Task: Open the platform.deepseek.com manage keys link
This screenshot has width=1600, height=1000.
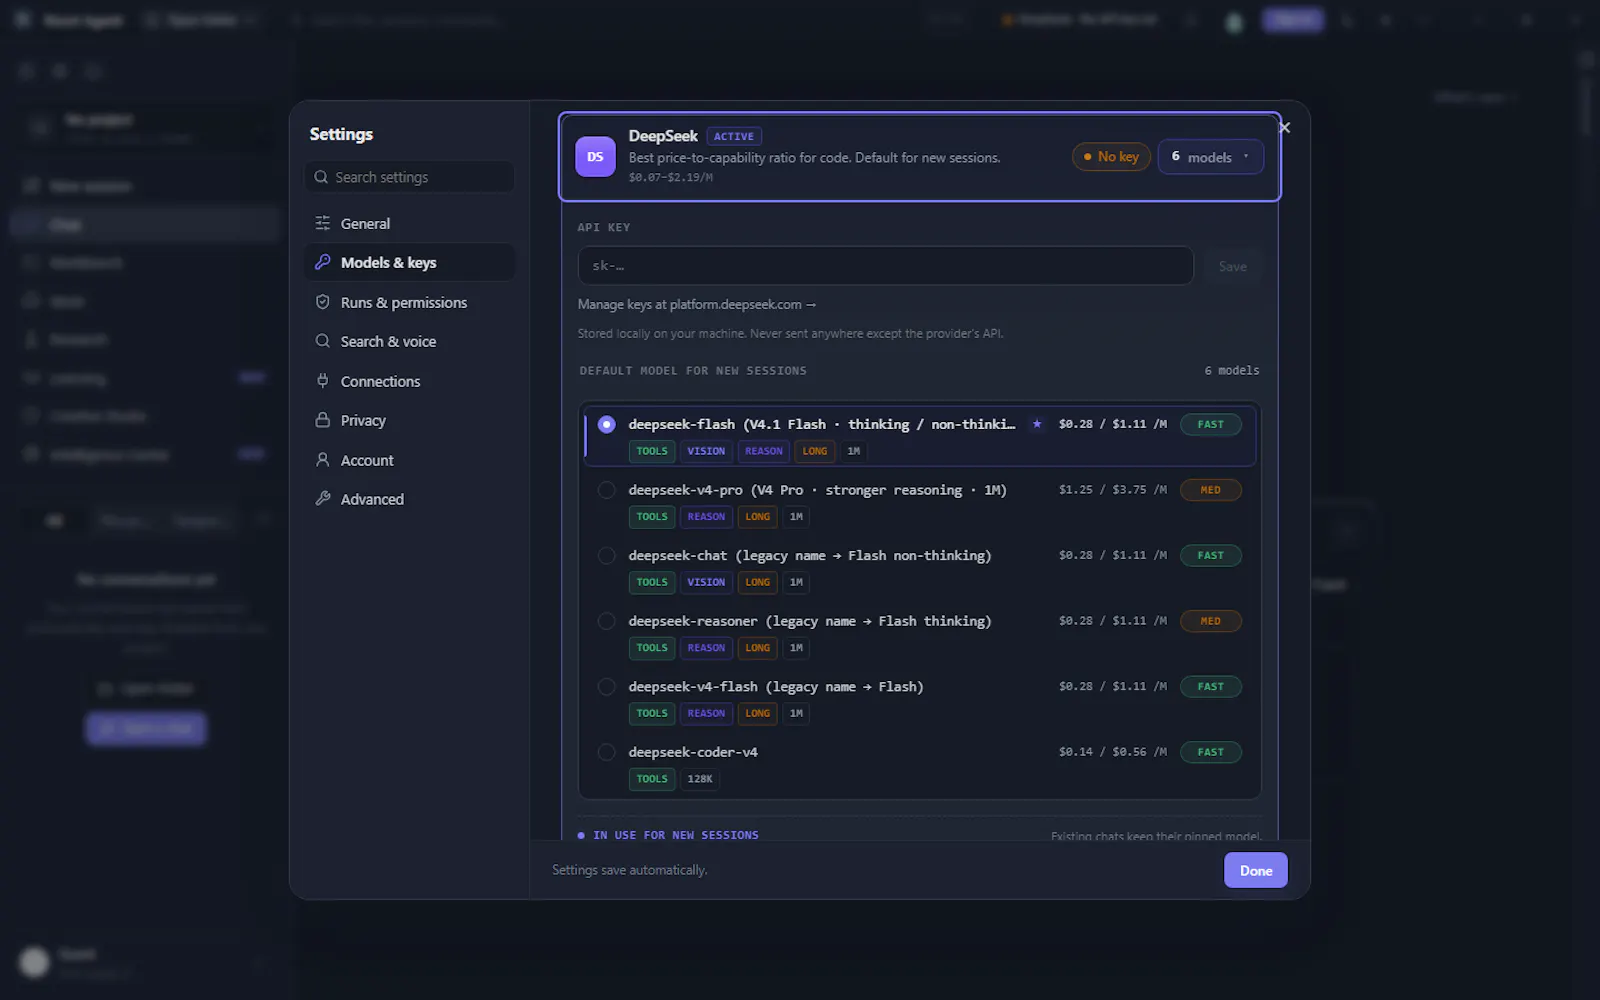Action: coord(697,304)
